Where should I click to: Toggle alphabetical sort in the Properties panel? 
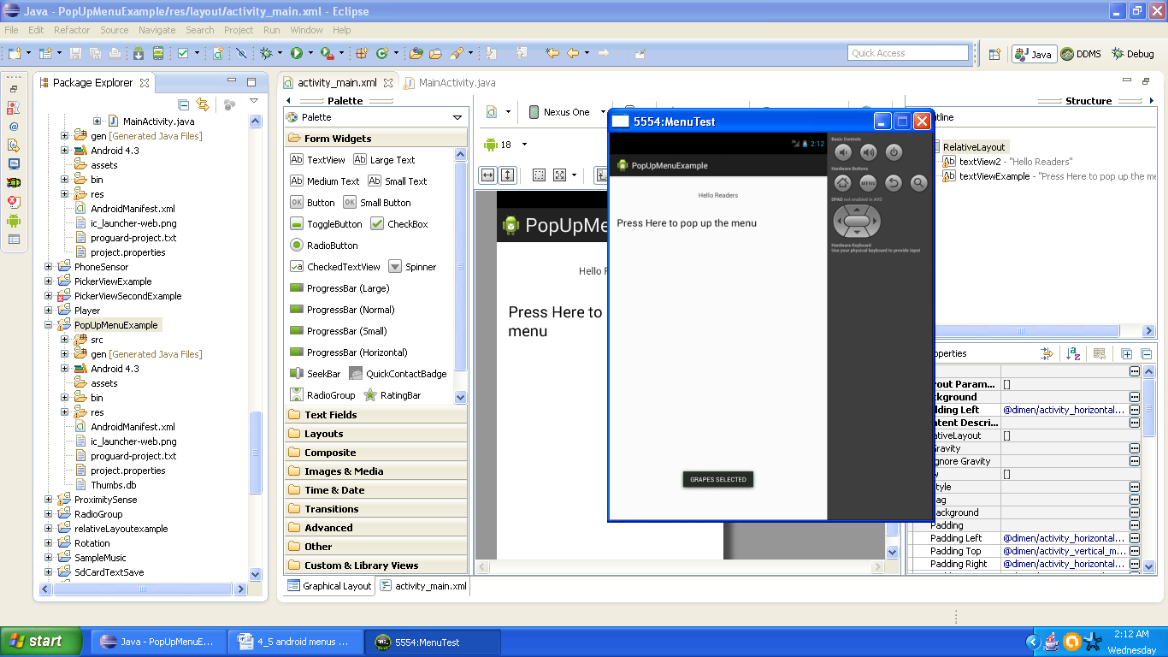1073,354
